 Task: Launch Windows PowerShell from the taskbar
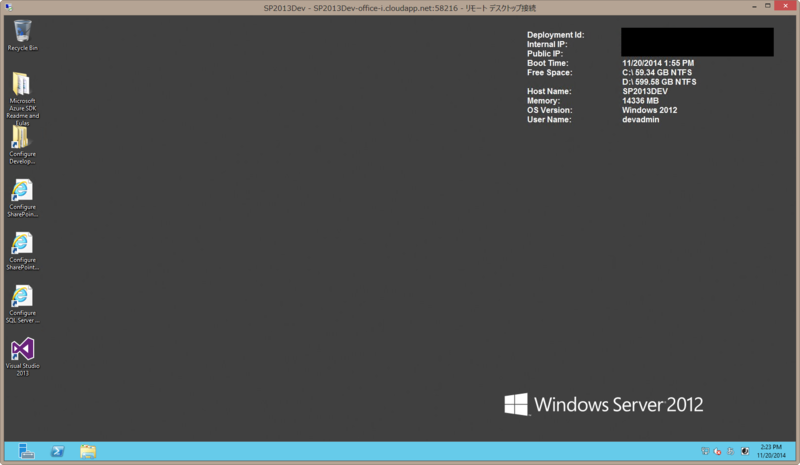(57, 451)
